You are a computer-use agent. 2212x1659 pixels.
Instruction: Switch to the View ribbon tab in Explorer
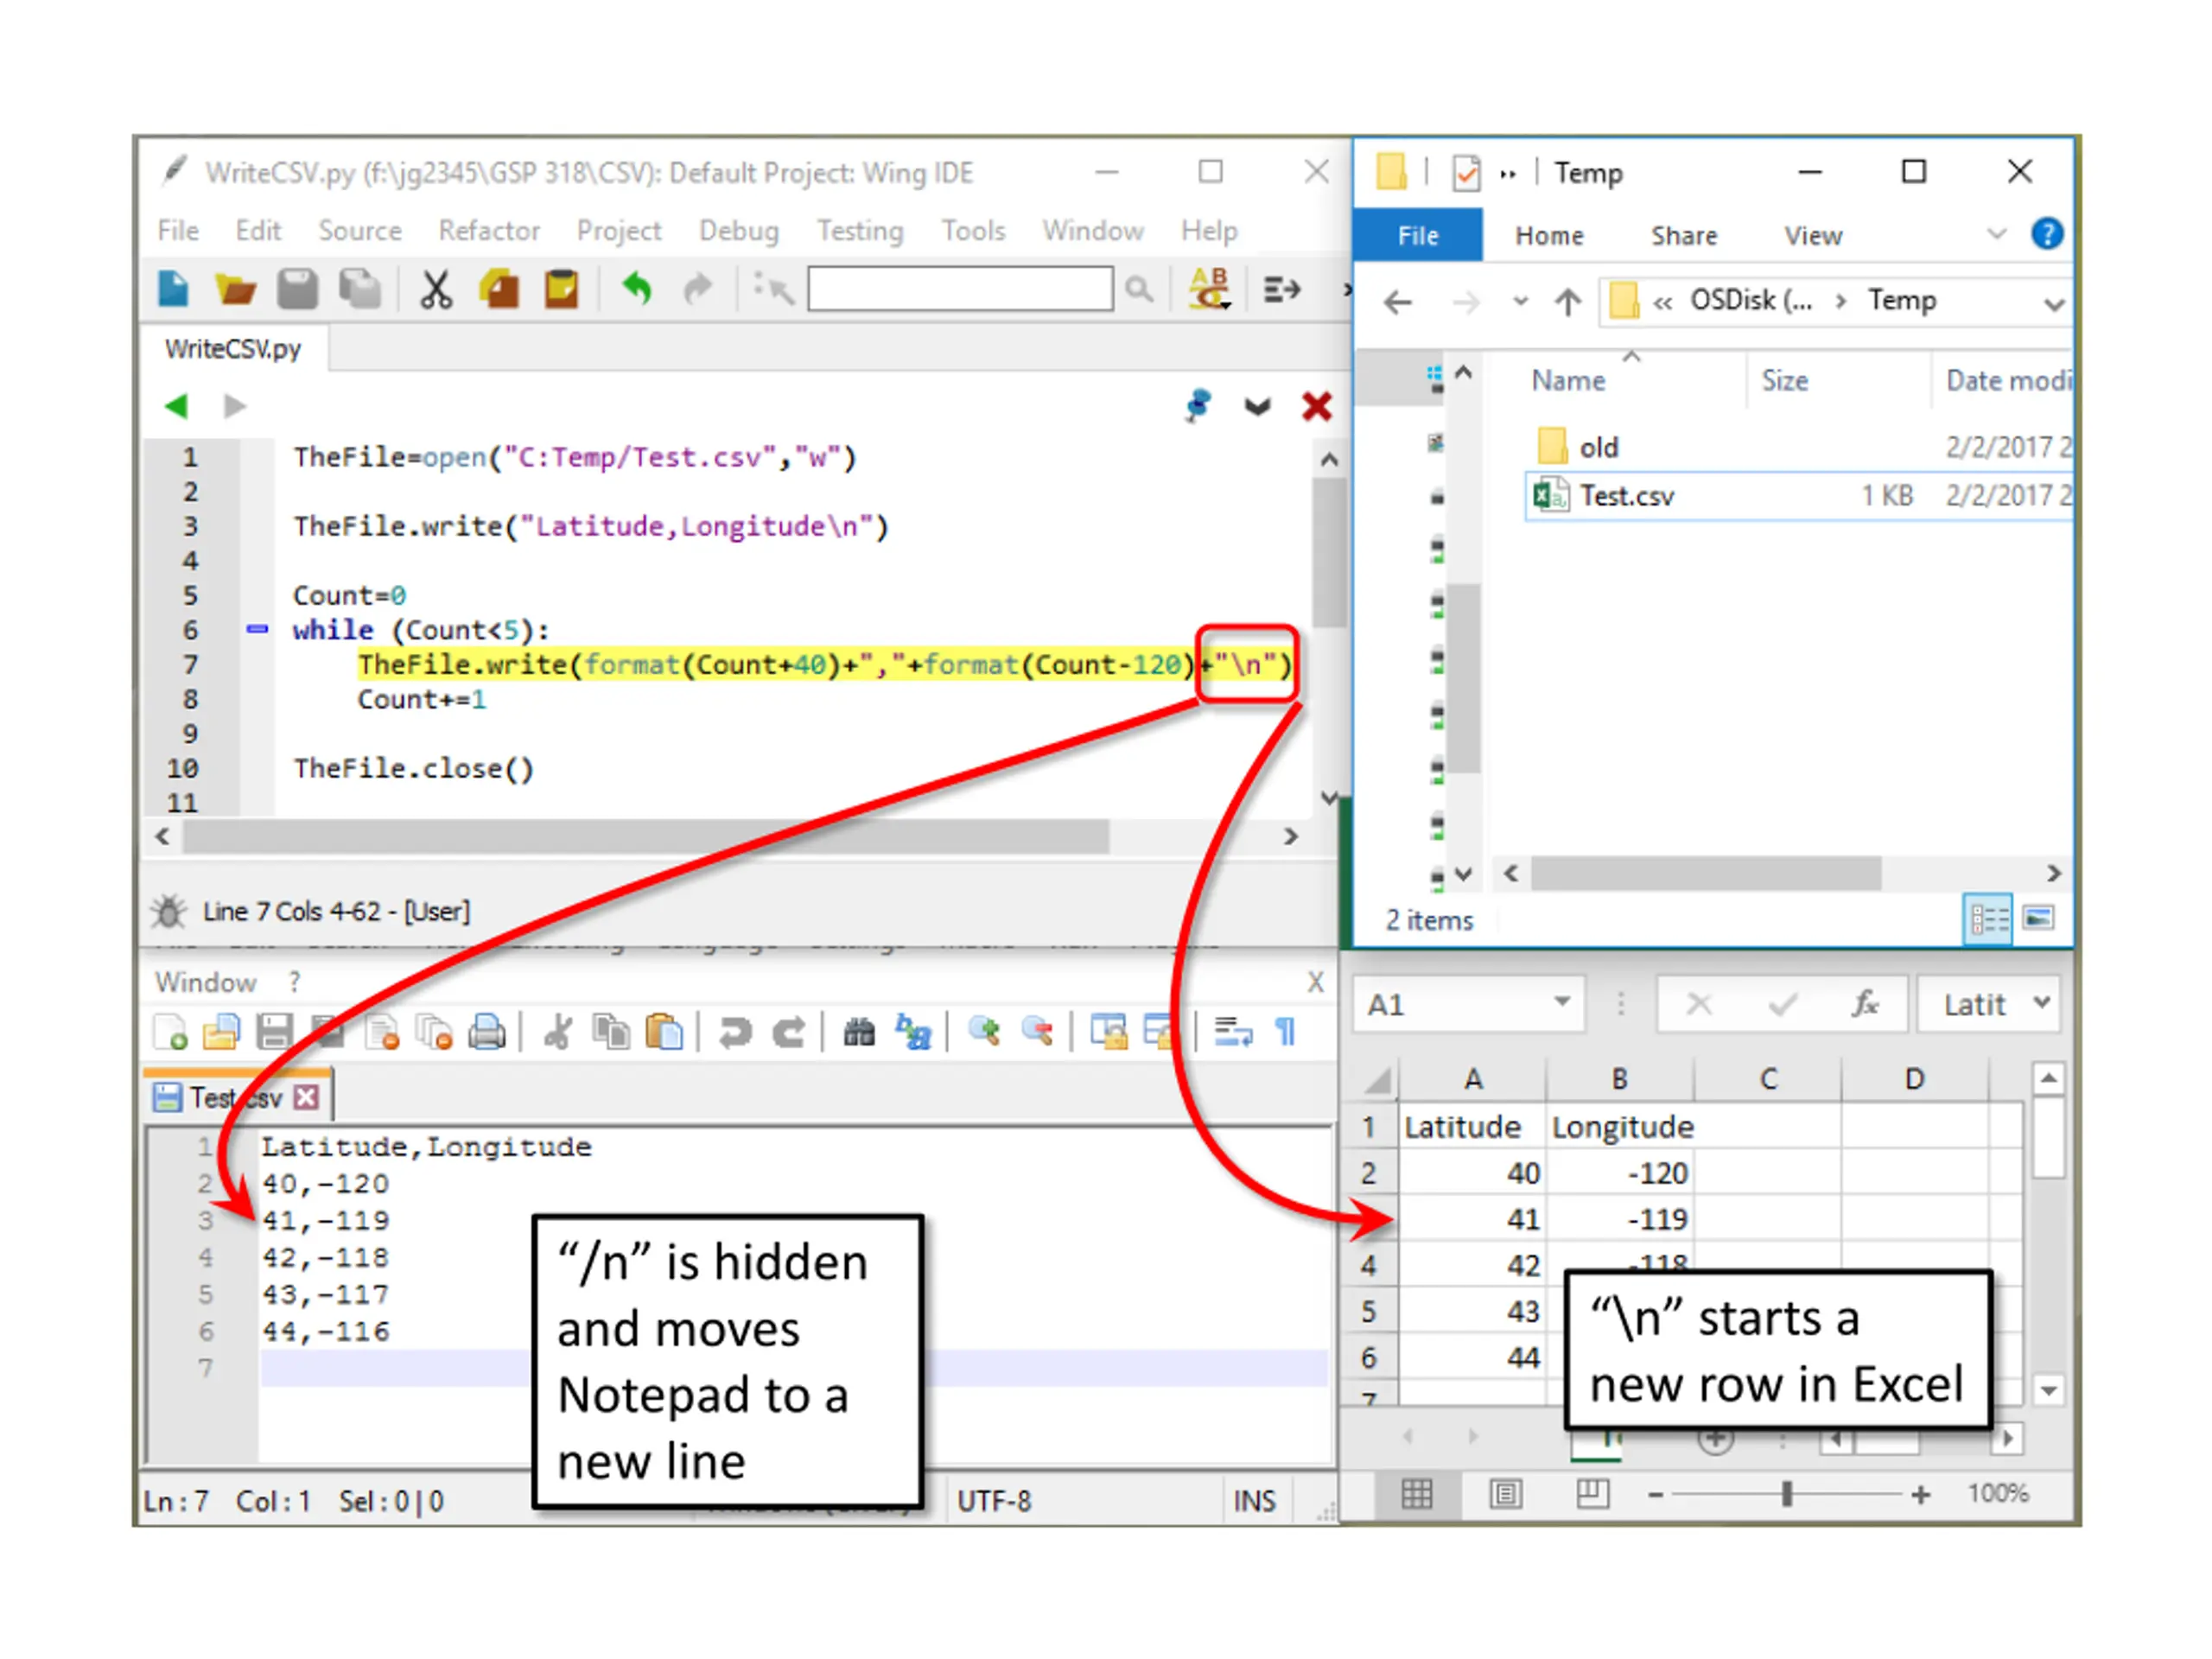pyautogui.click(x=1813, y=236)
